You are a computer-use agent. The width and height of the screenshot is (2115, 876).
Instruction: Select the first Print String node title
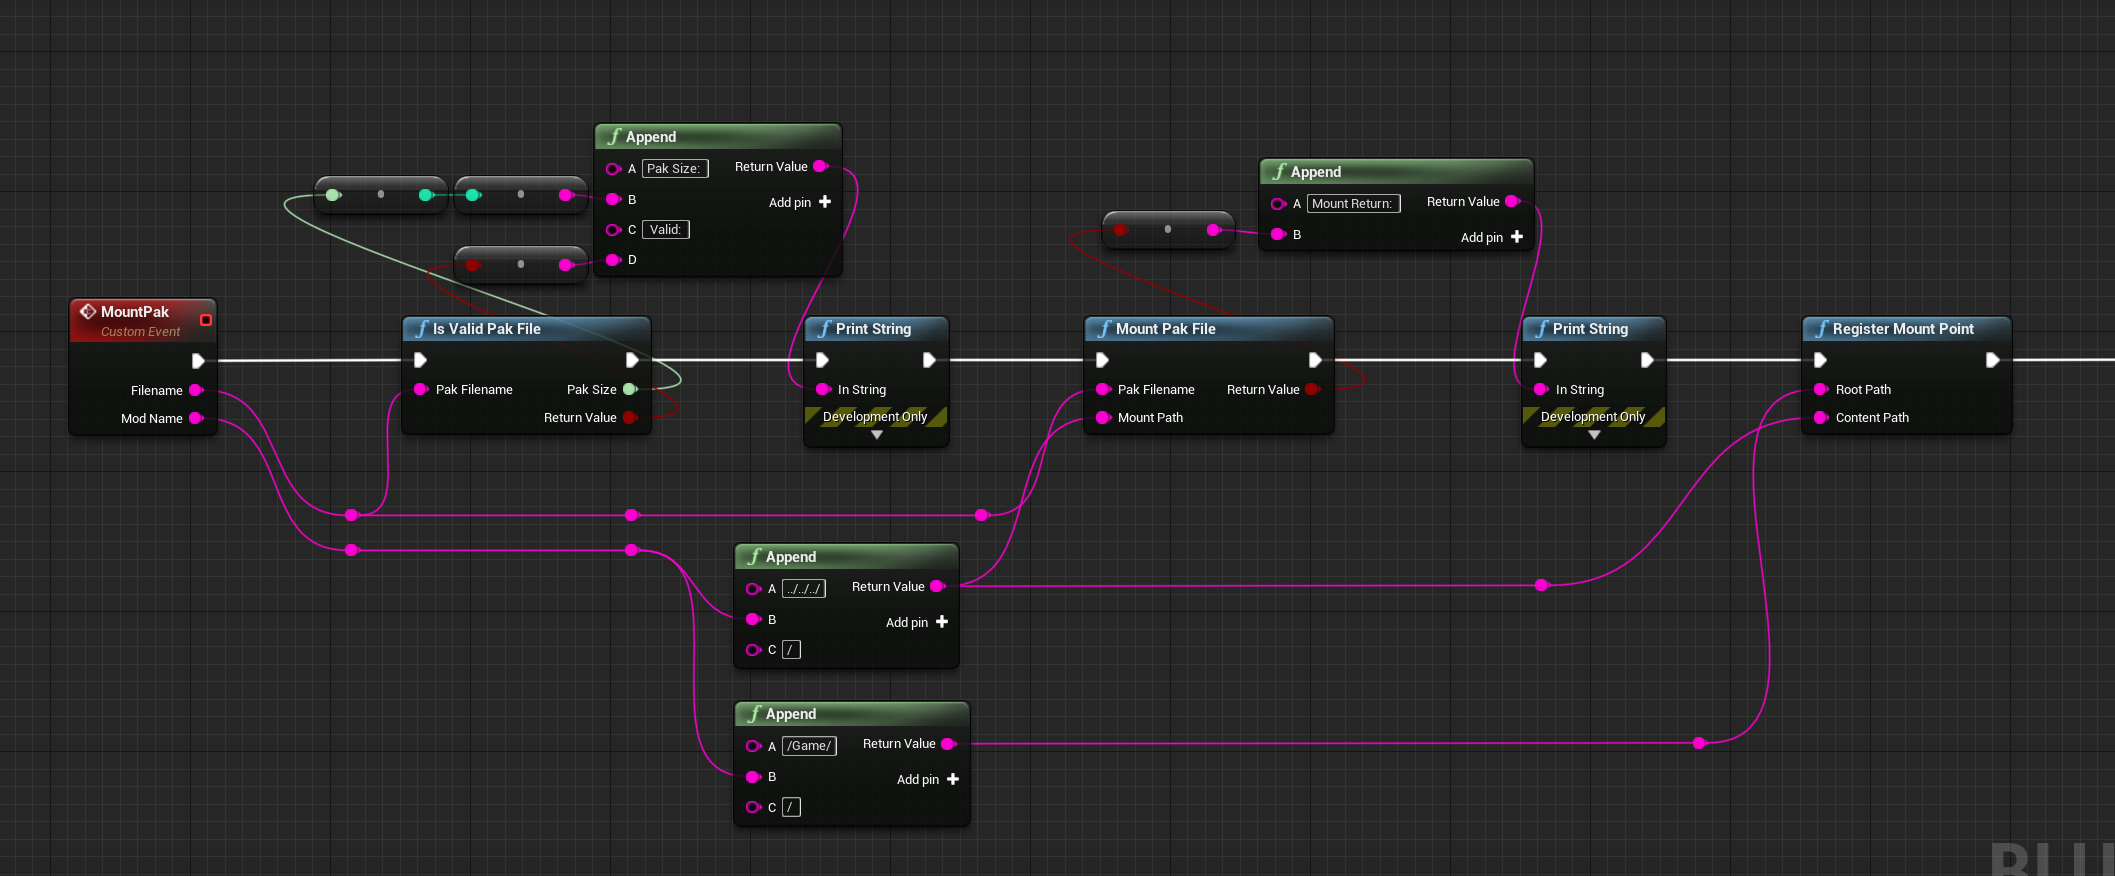(873, 329)
